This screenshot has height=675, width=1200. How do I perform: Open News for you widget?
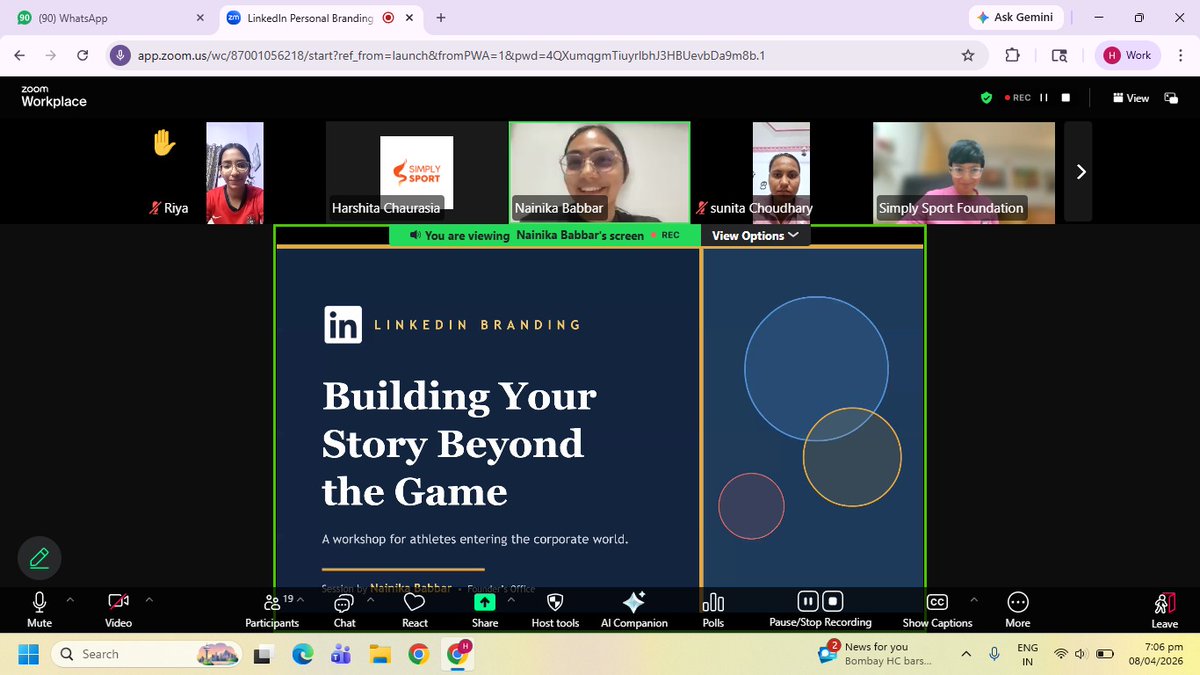coord(875,654)
